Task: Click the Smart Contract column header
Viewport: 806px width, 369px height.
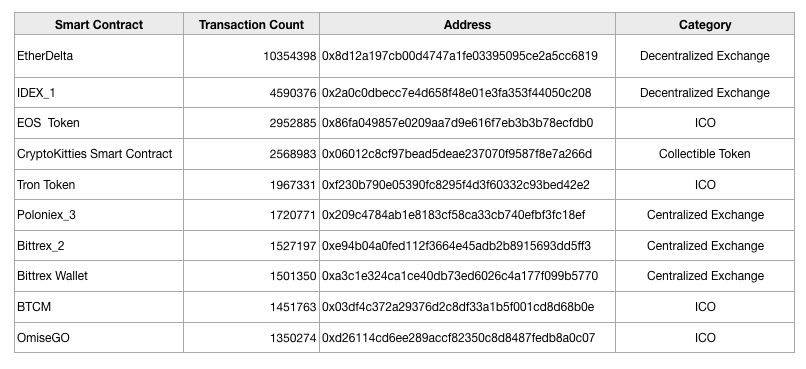Action: tap(99, 25)
